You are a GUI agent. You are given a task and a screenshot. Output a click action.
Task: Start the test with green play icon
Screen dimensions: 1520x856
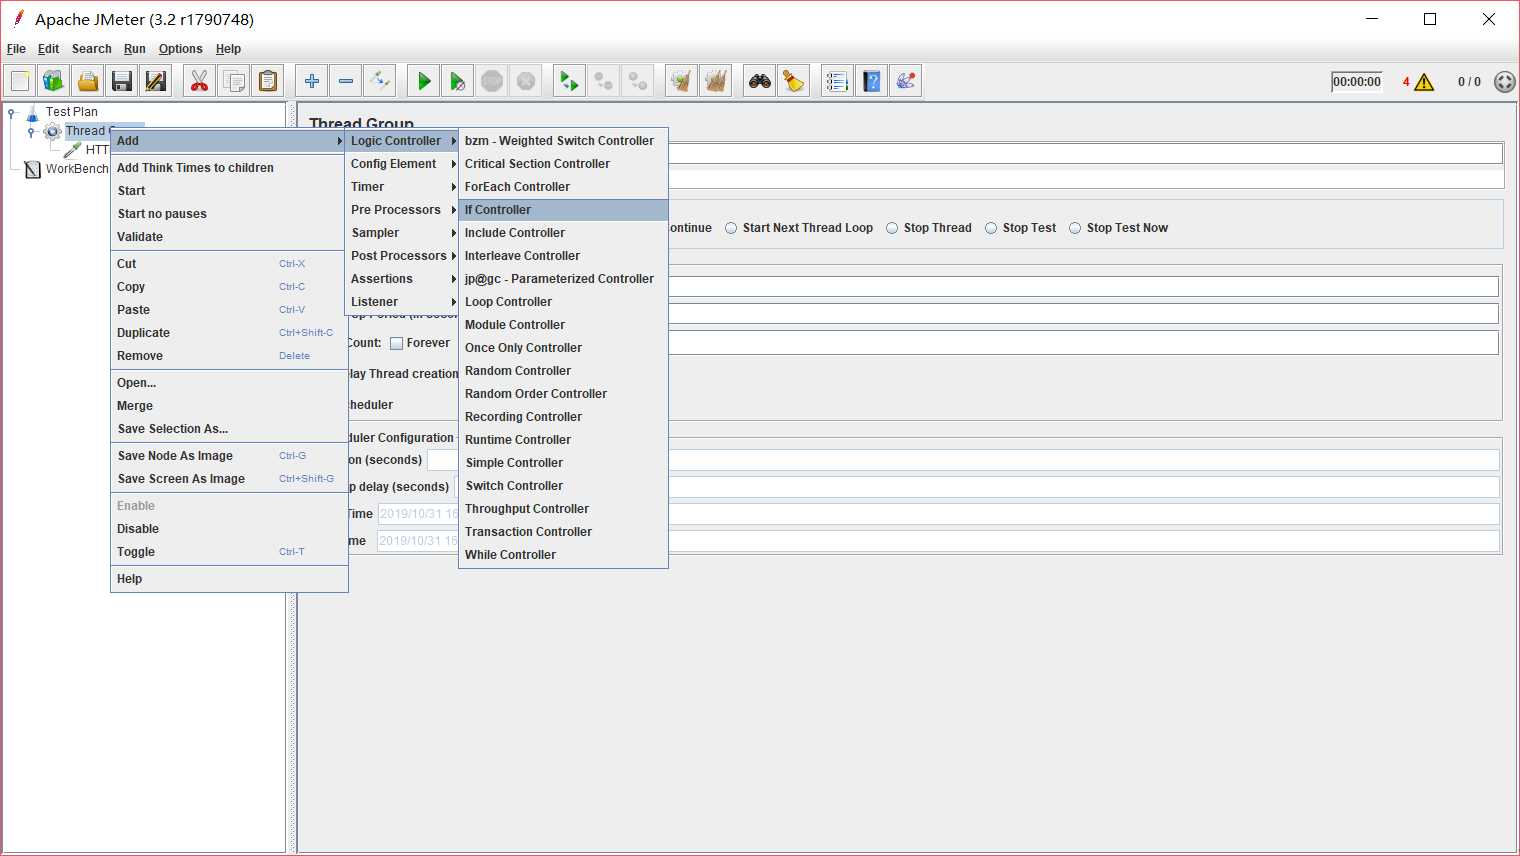[424, 81]
